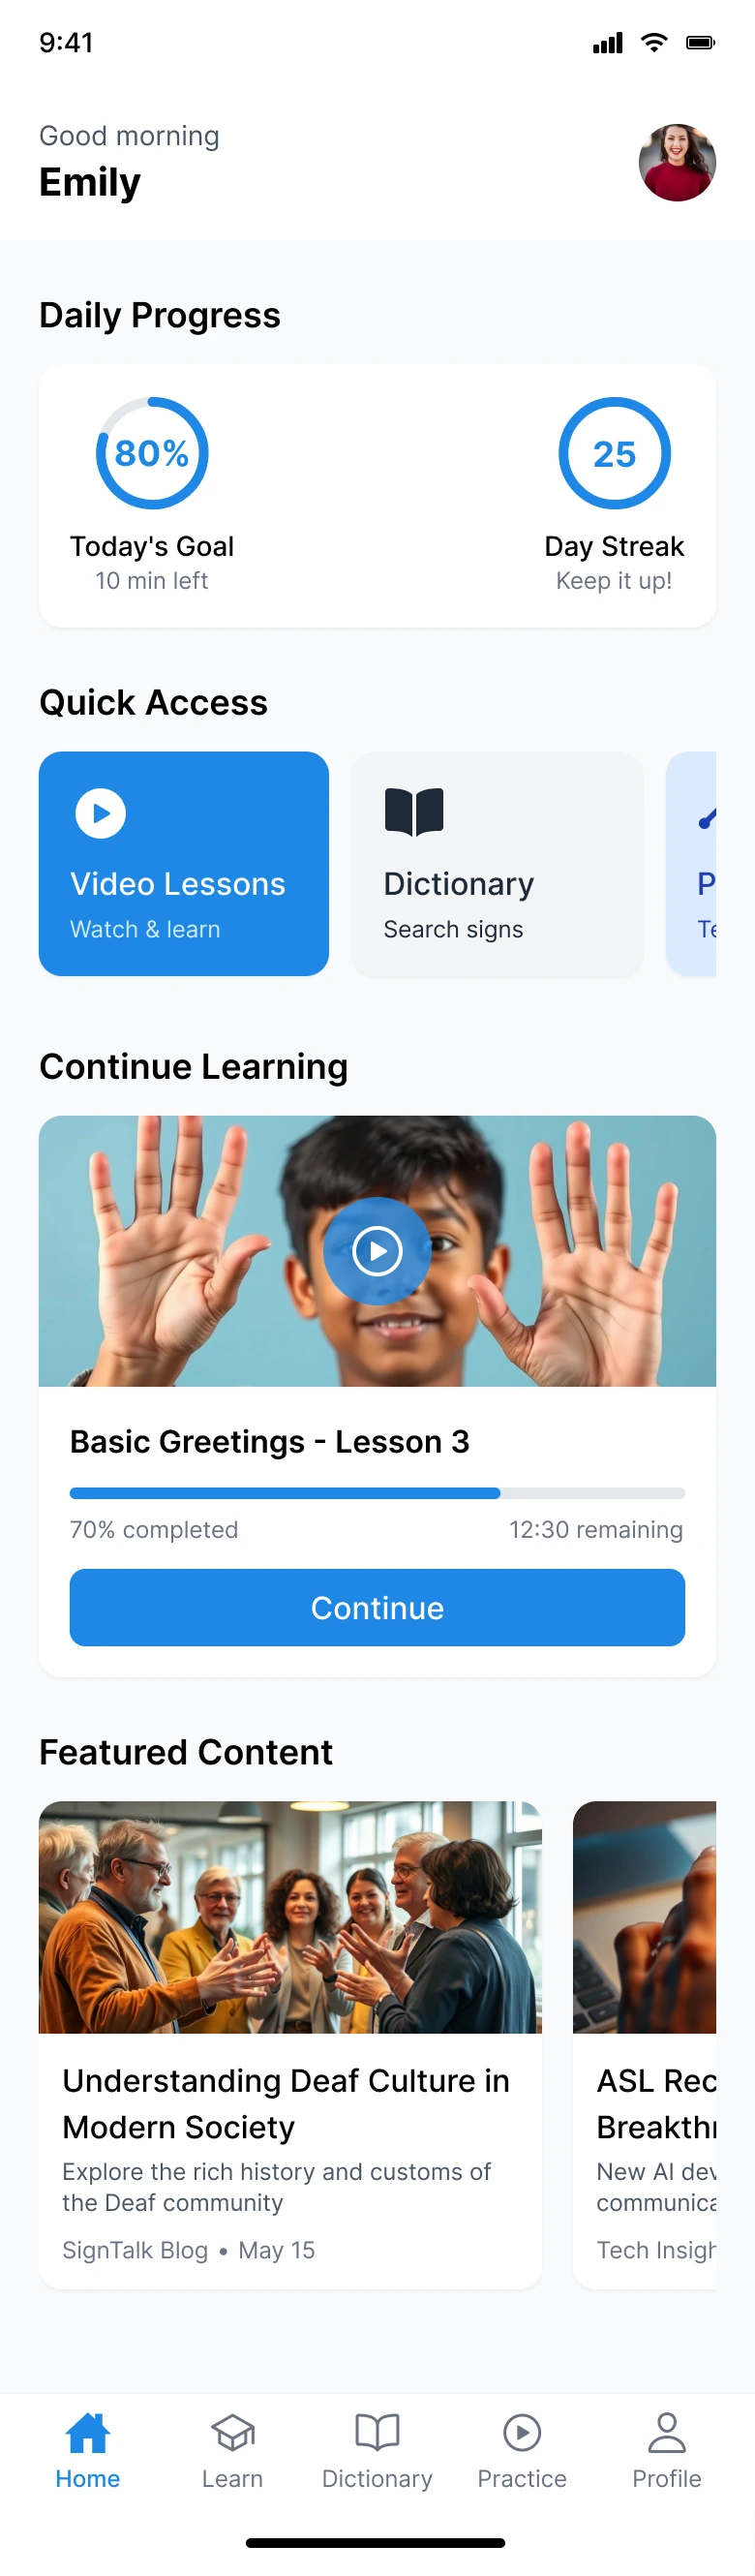This screenshot has height=2576, width=755.
Task: Tap the battery icon in status bar
Action: [700, 42]
